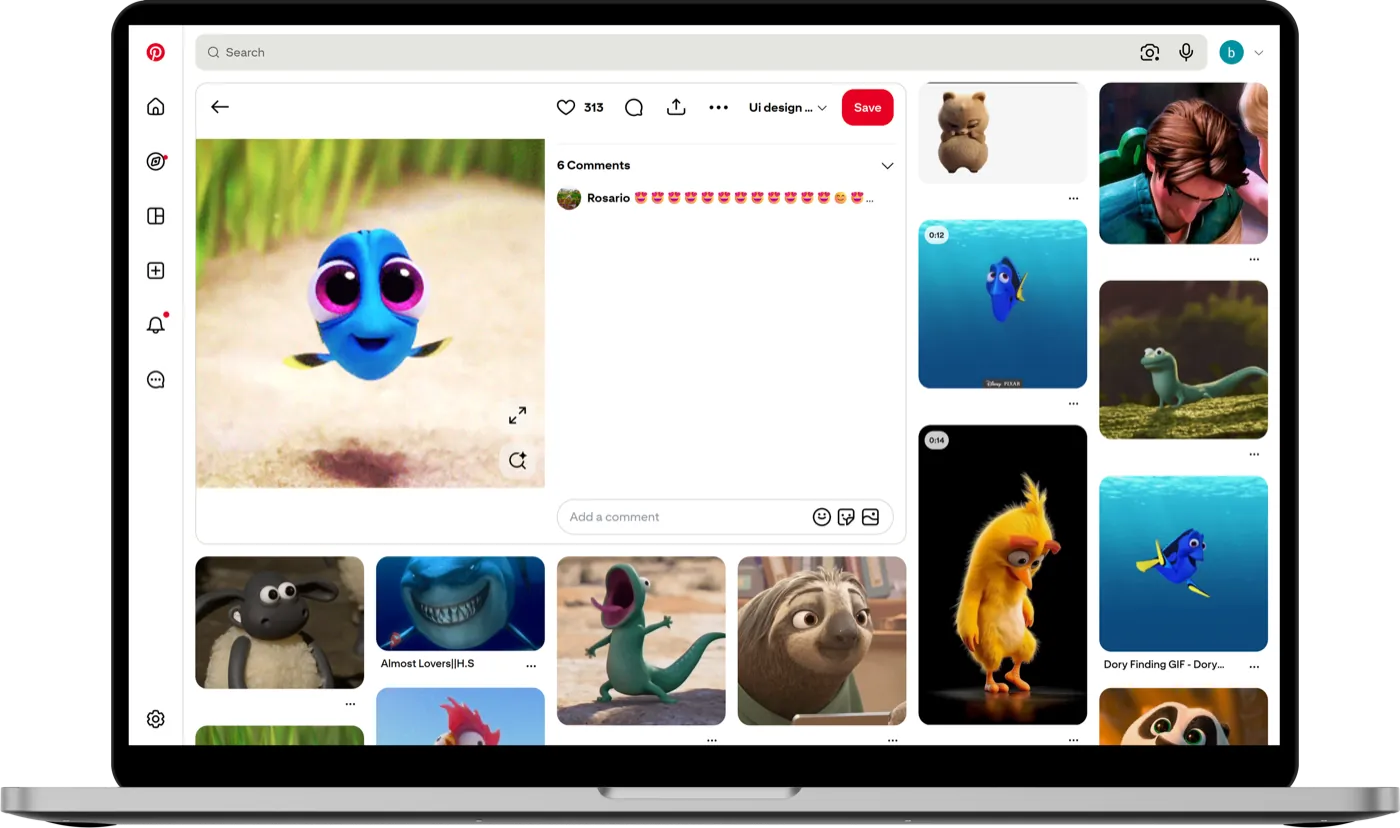Focus the Search field
The image size is (1400, 828).
pos(701,52)
